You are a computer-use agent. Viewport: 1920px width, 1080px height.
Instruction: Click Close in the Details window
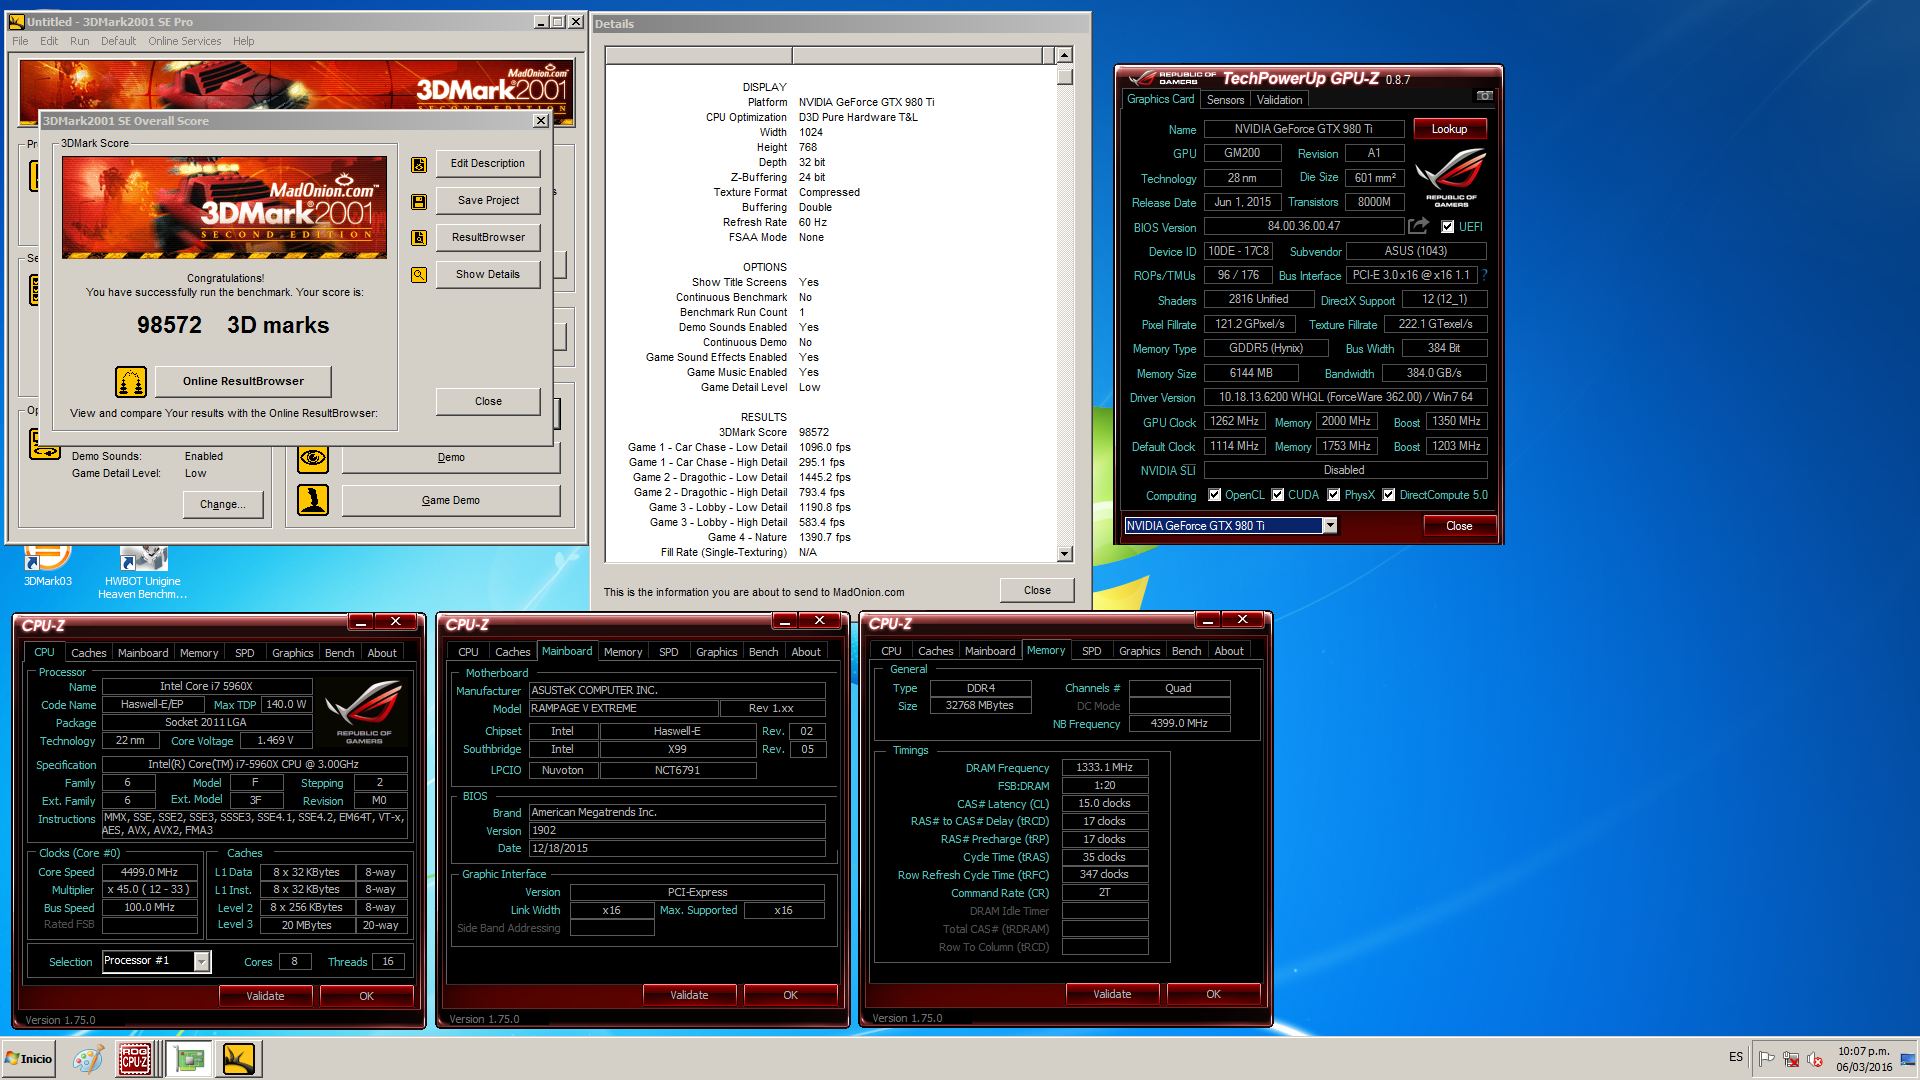[1037, 591]
